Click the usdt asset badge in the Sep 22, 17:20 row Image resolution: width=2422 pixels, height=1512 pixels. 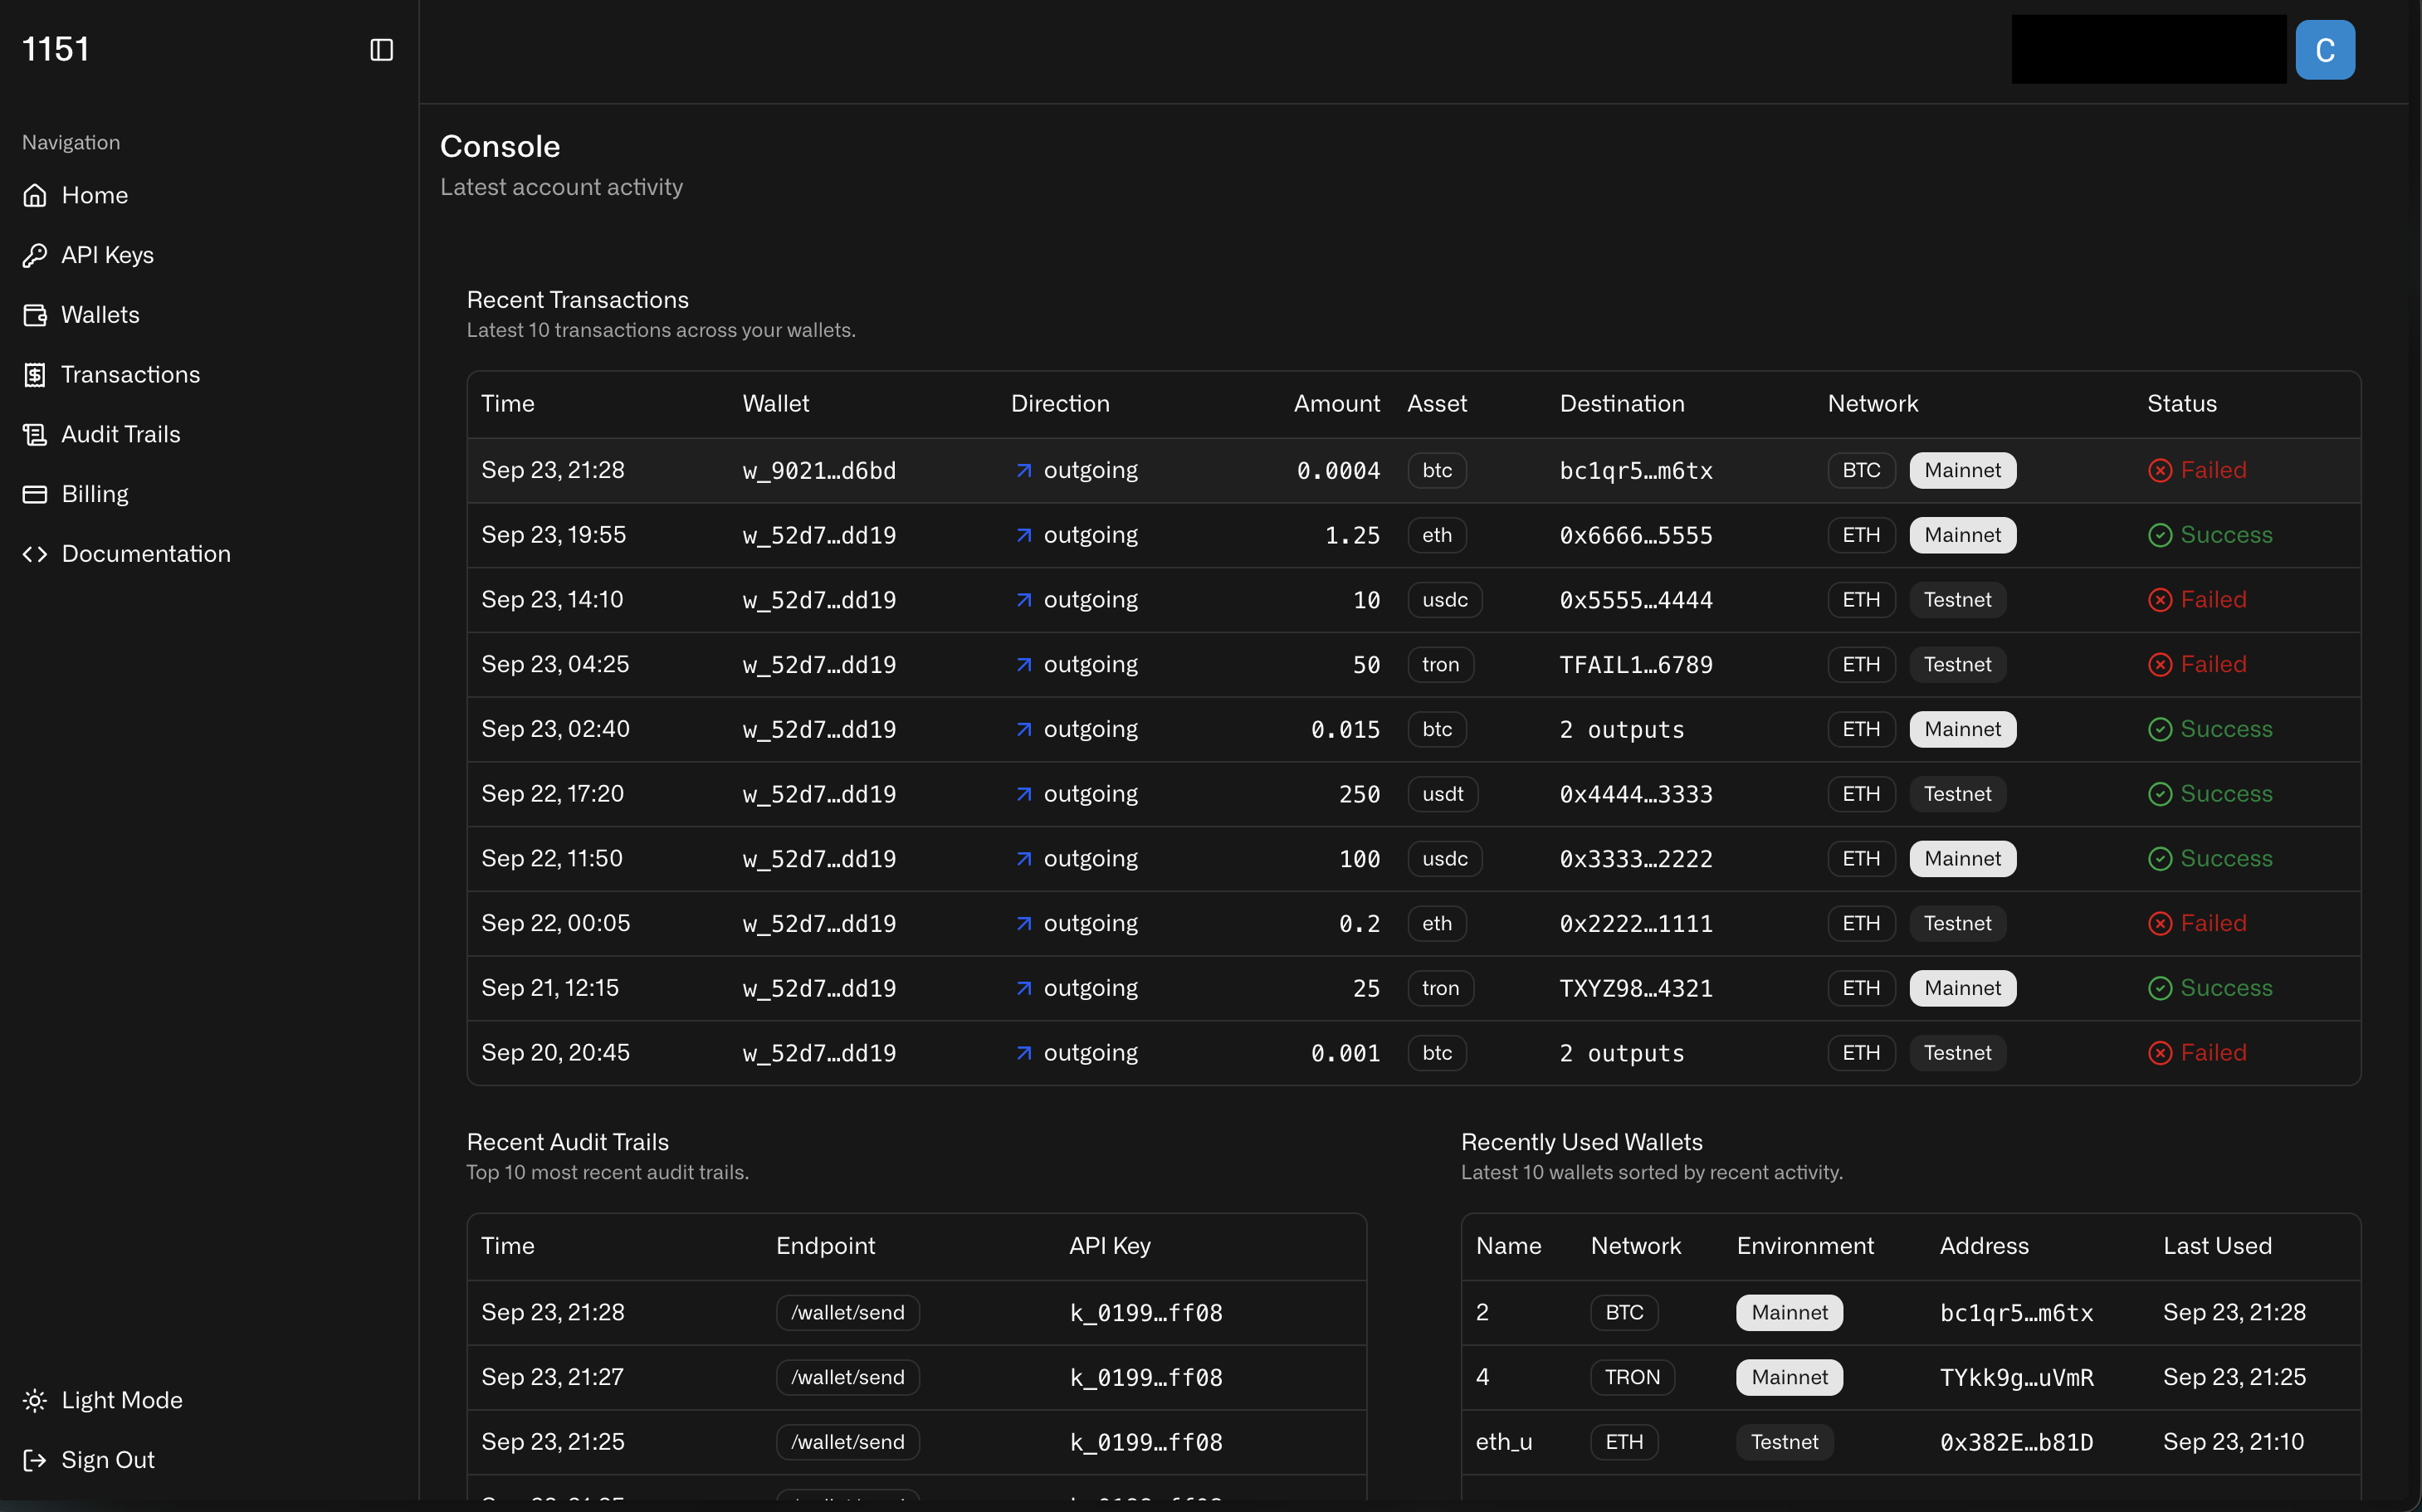coord(1442,794)
